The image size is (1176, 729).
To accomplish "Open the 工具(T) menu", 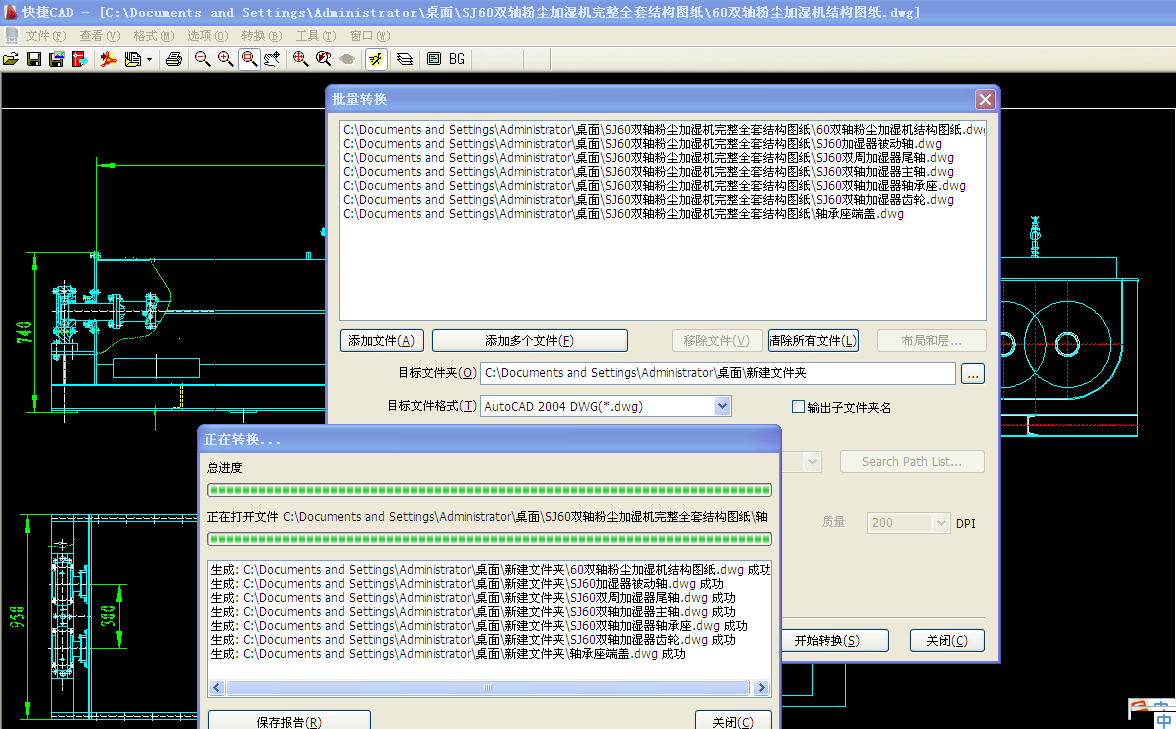I will click(315, 36).
